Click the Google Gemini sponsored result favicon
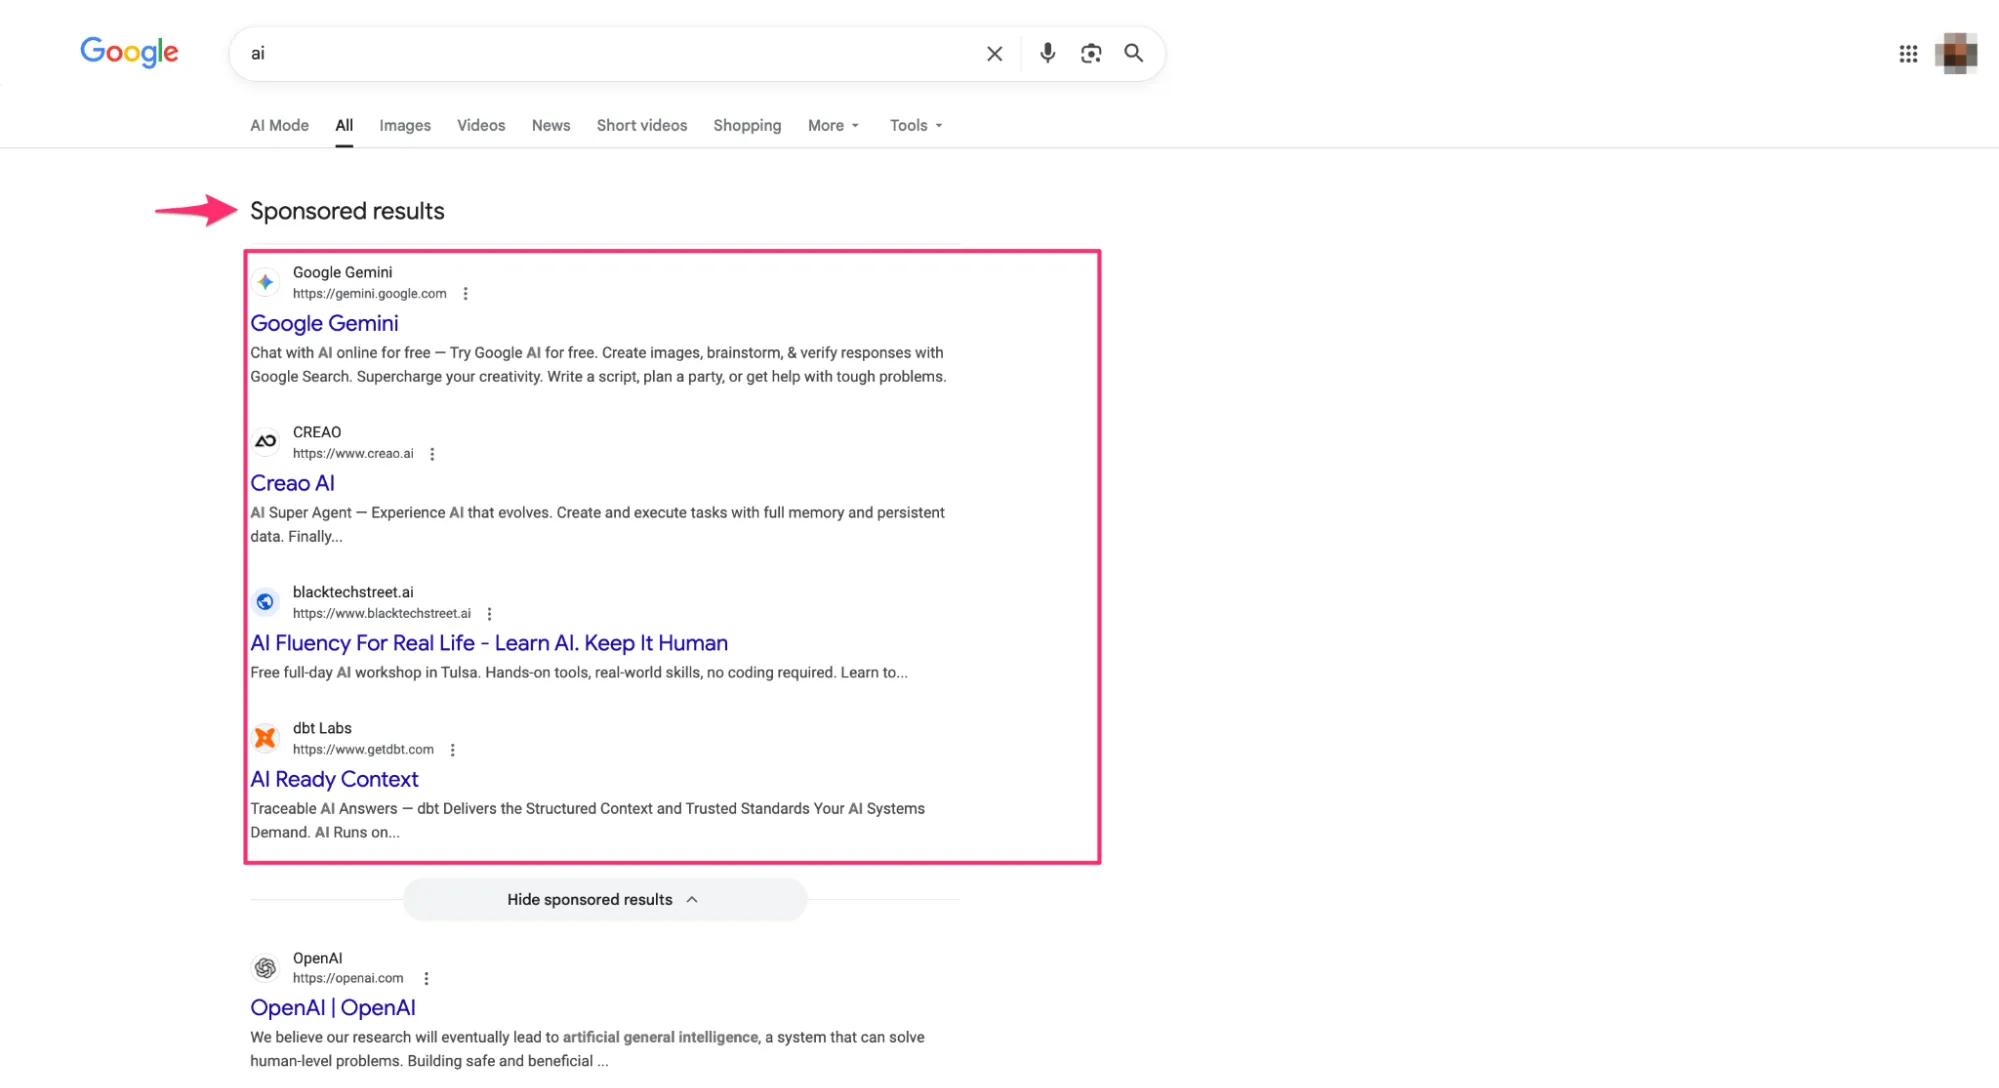Viewport: 1999px width, 1088px height. coord(265,282)
